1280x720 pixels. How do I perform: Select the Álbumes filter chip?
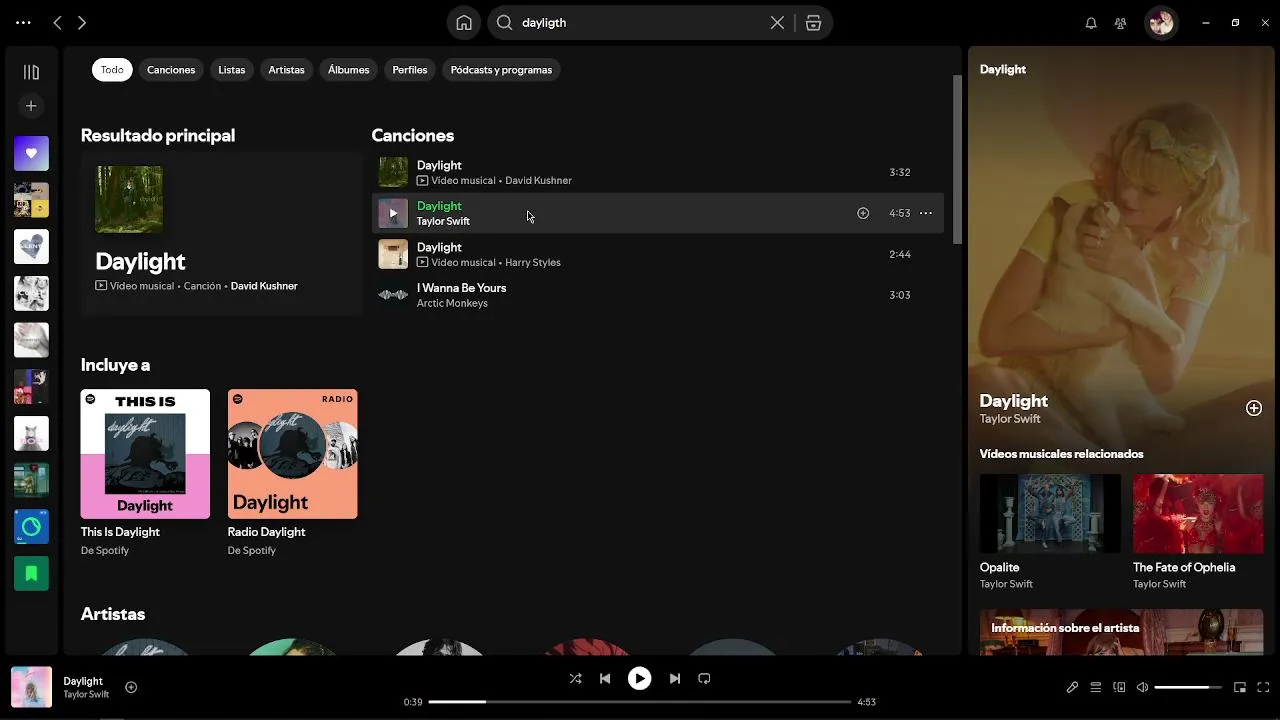[x=348, y=70]
